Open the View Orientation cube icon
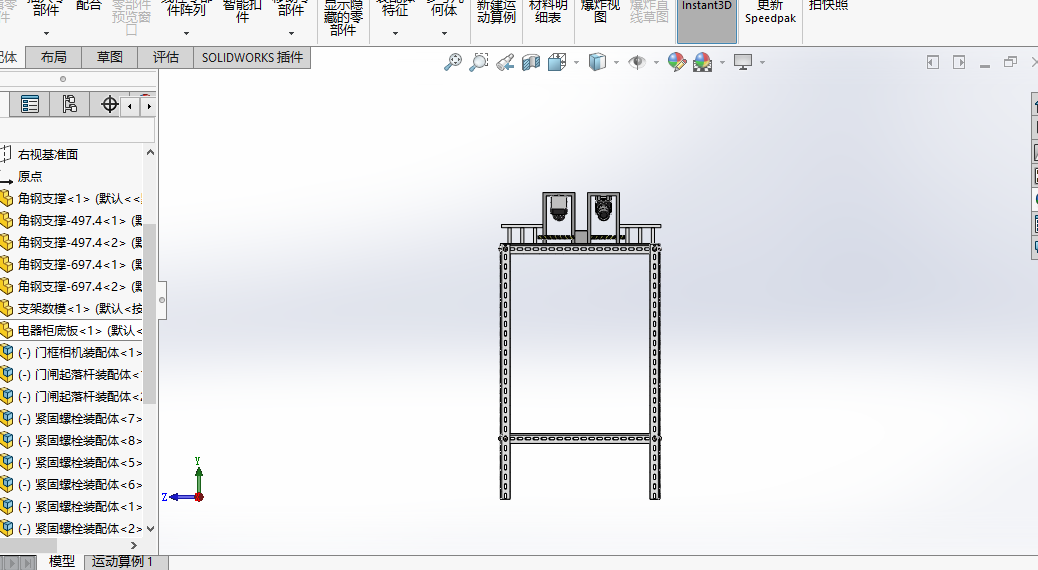The height and width of the screenshot is (570, 1038). tap(557, 62)
